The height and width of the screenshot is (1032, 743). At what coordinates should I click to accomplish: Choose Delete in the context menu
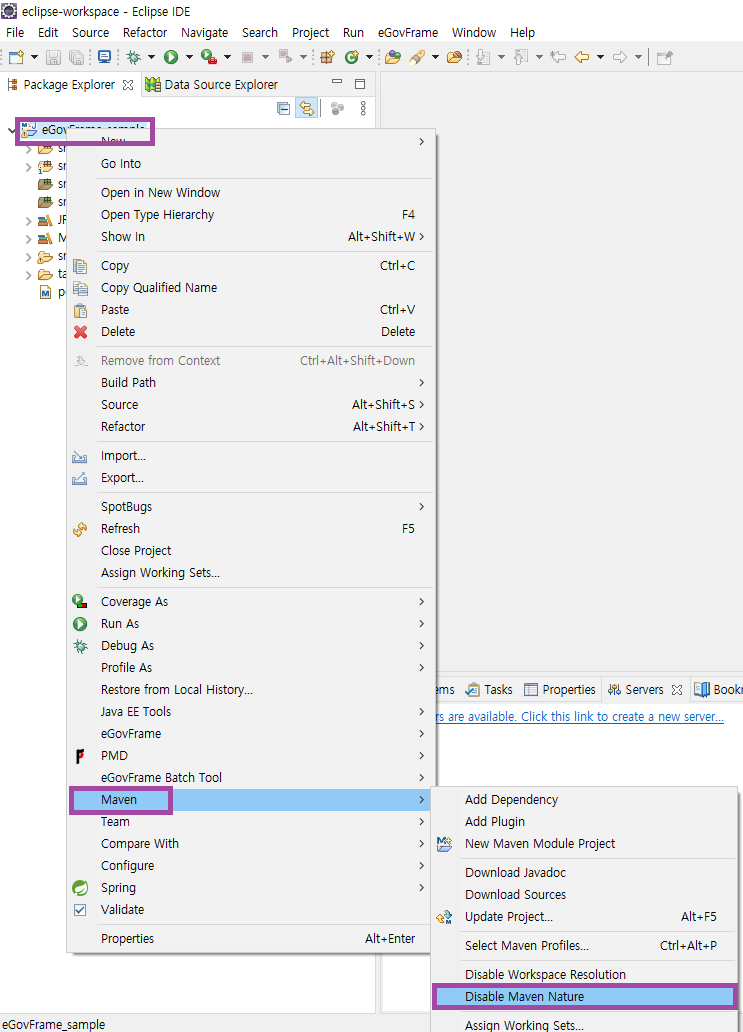(x=250, y=332)
